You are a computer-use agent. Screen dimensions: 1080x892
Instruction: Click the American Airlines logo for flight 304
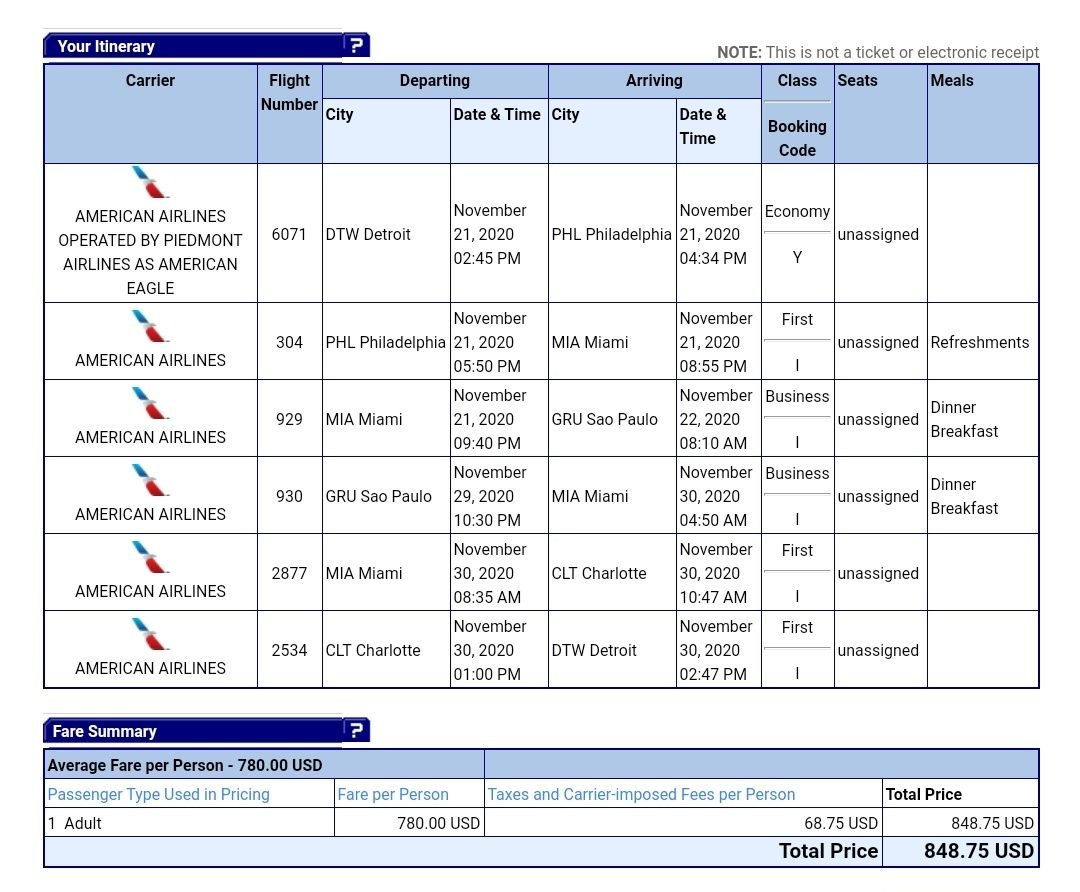point(150,326)
